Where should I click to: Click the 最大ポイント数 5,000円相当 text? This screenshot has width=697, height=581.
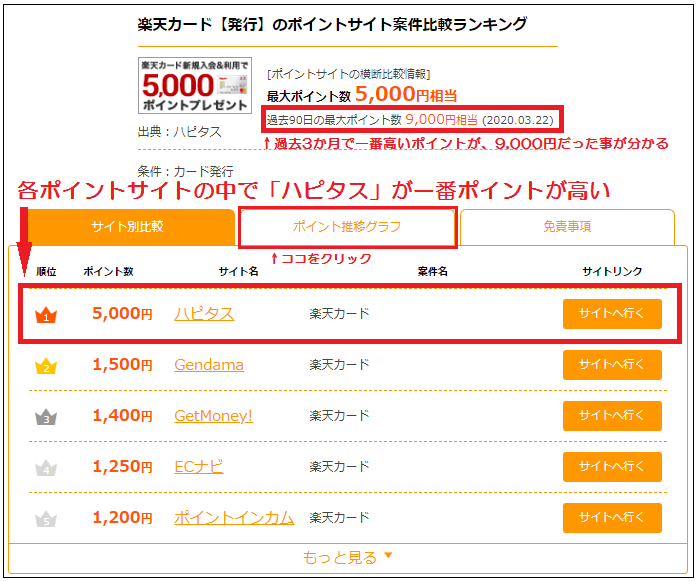[362, 95]
